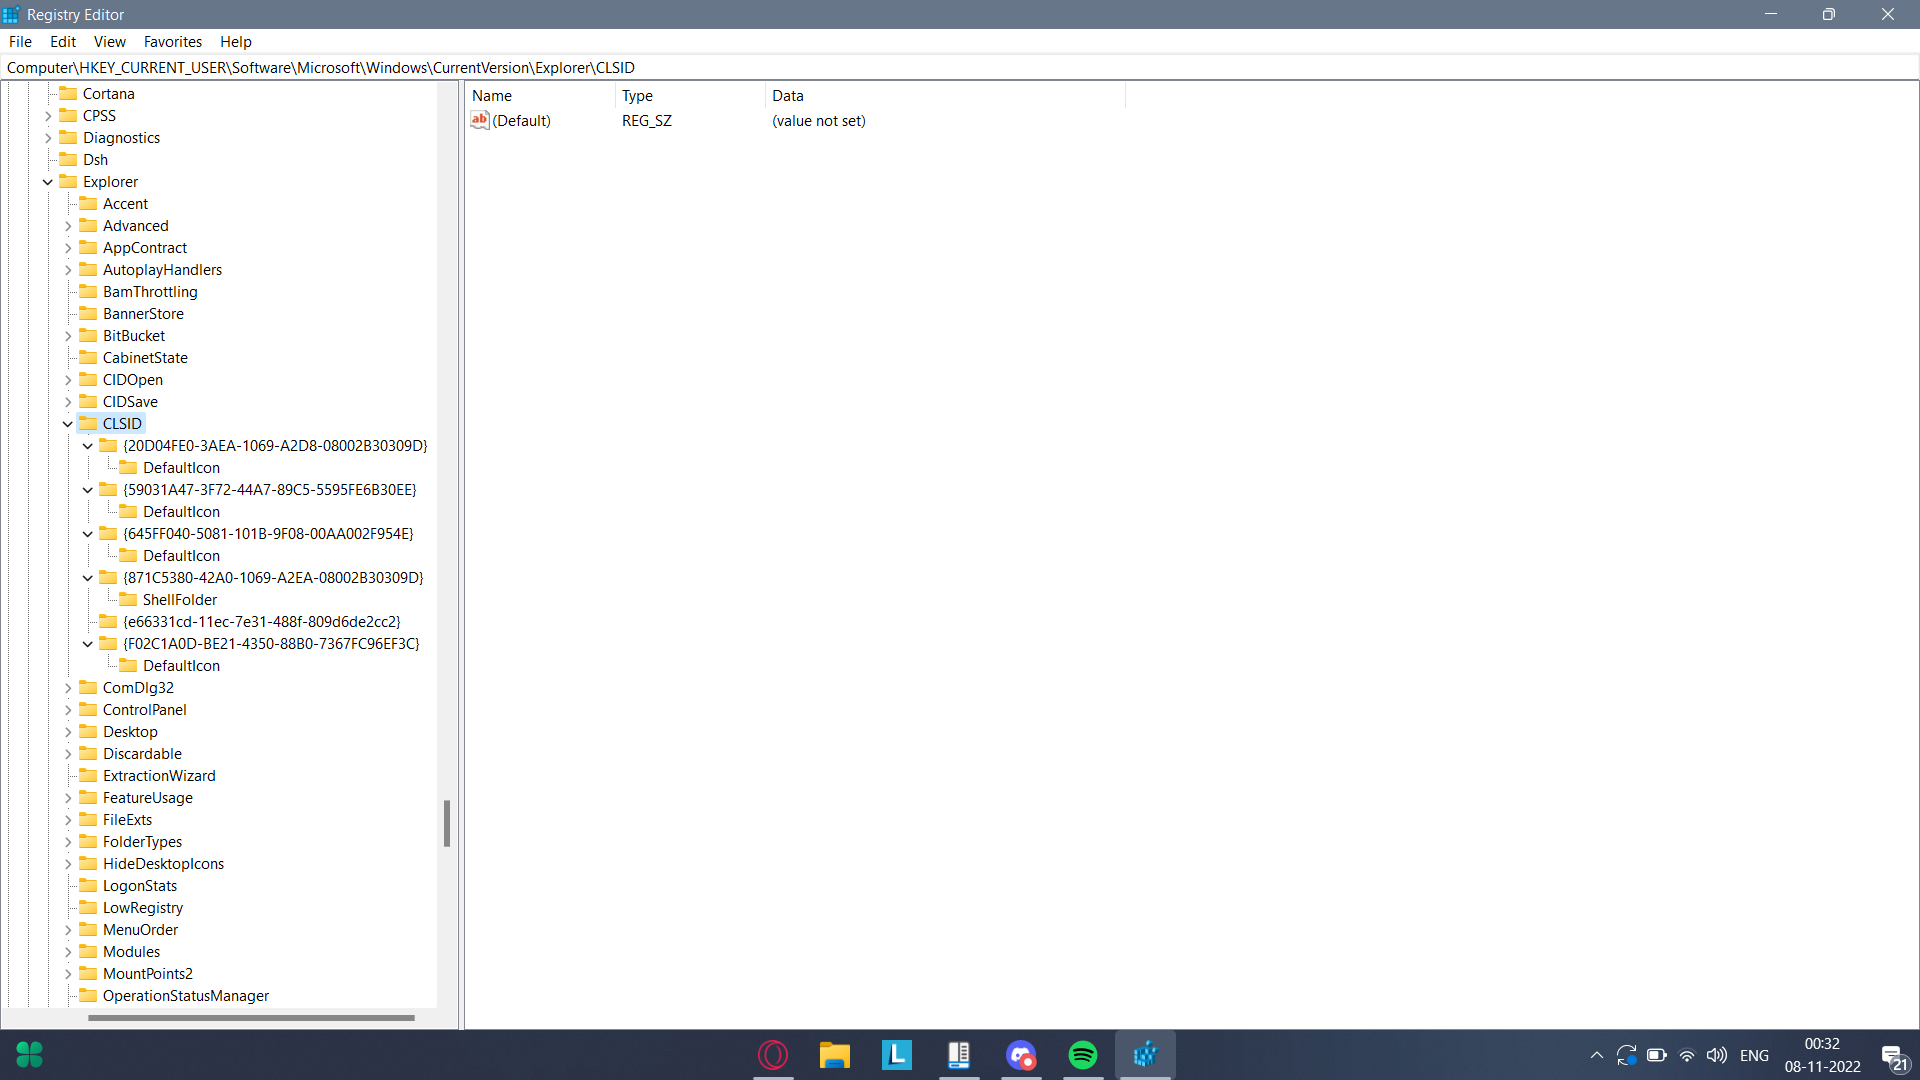The image size is (1920, 1080).
Task: Click the (Default) string value icon
Action: [480, 120]
